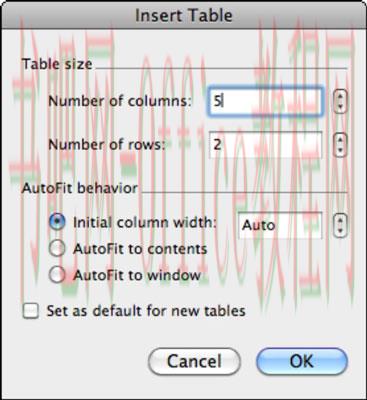Click the Number of columns input field
This screenshot has height=400, width=367.
(266, 101)
